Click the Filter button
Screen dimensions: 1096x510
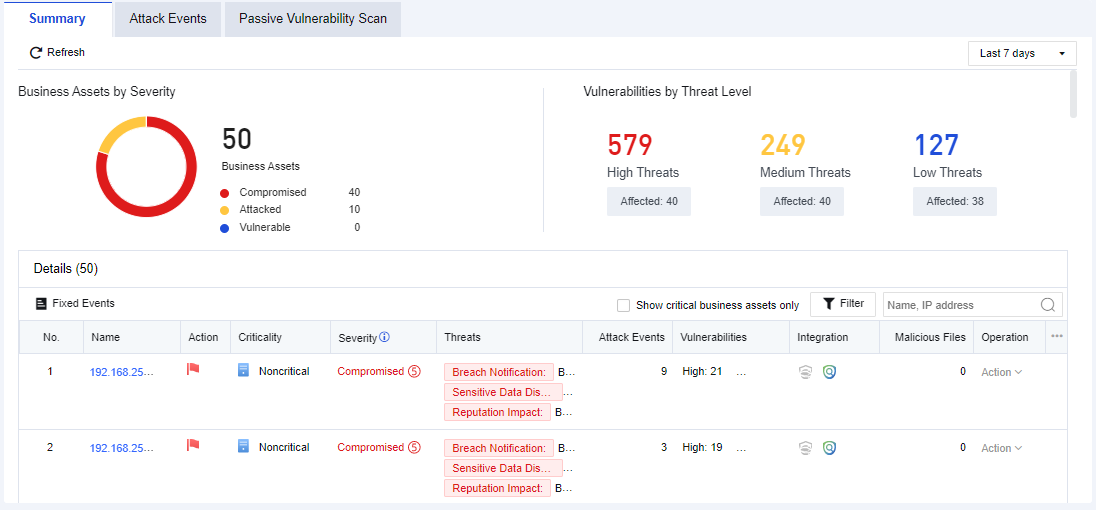point(843,304)
